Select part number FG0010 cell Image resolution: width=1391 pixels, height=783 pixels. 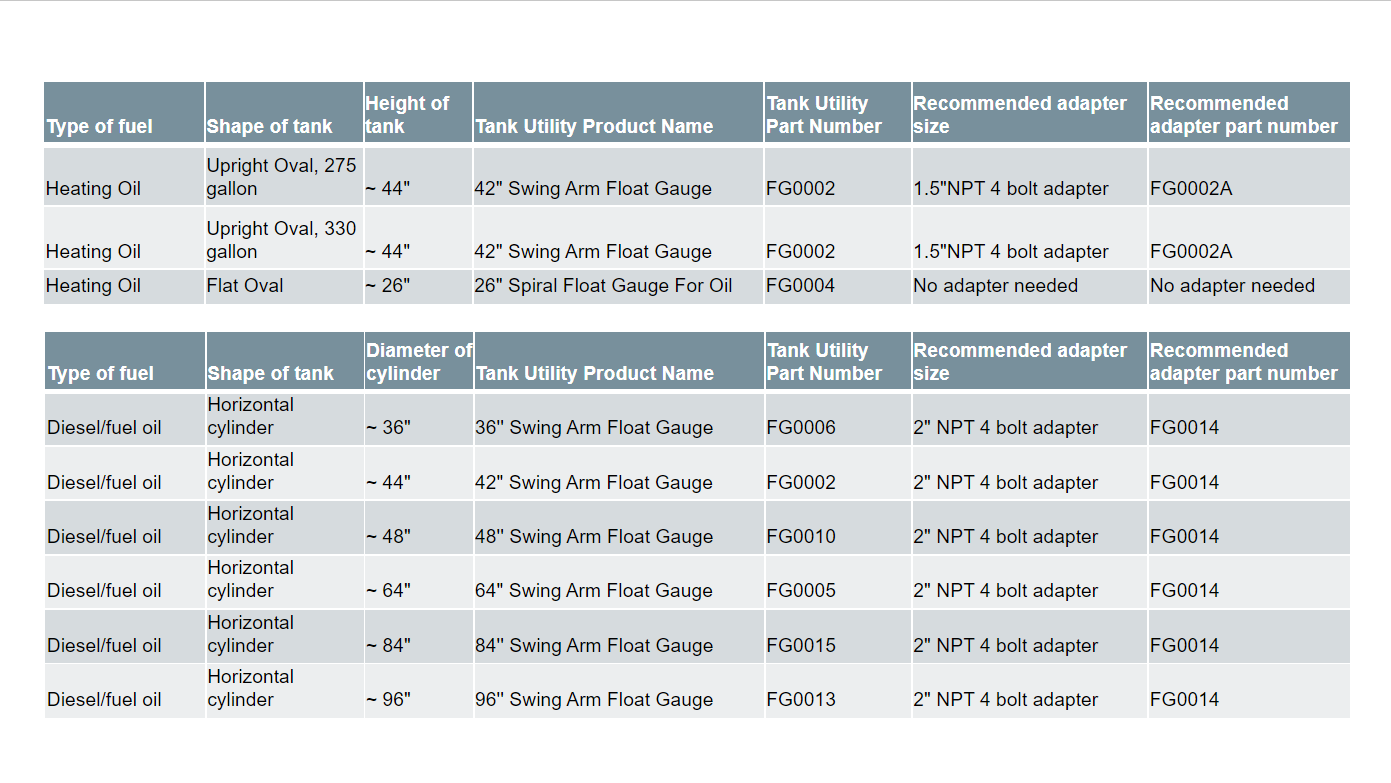pyautogui.click(x=838, y=528)
